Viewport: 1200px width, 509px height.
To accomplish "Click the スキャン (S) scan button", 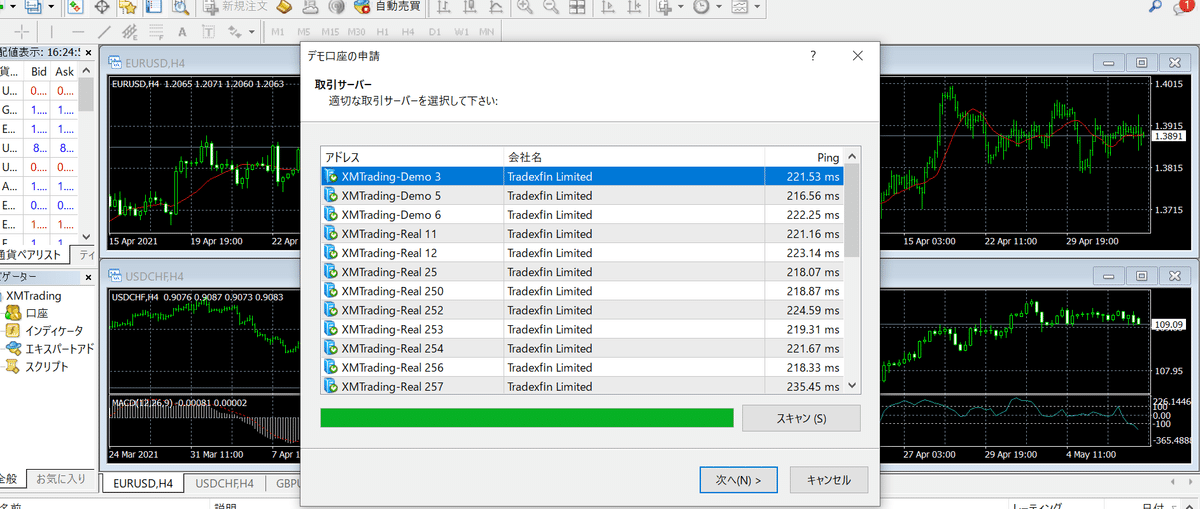I will (801, 418).
